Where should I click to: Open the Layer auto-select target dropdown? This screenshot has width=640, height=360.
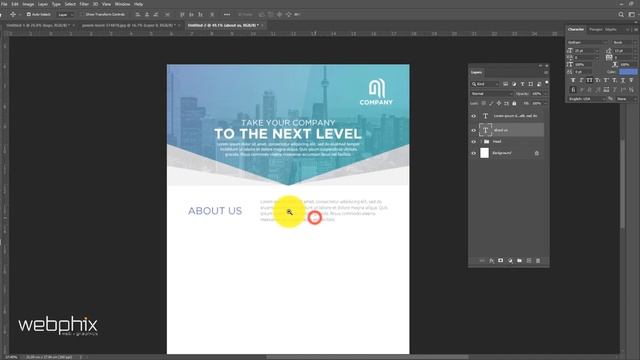point(65,14)
